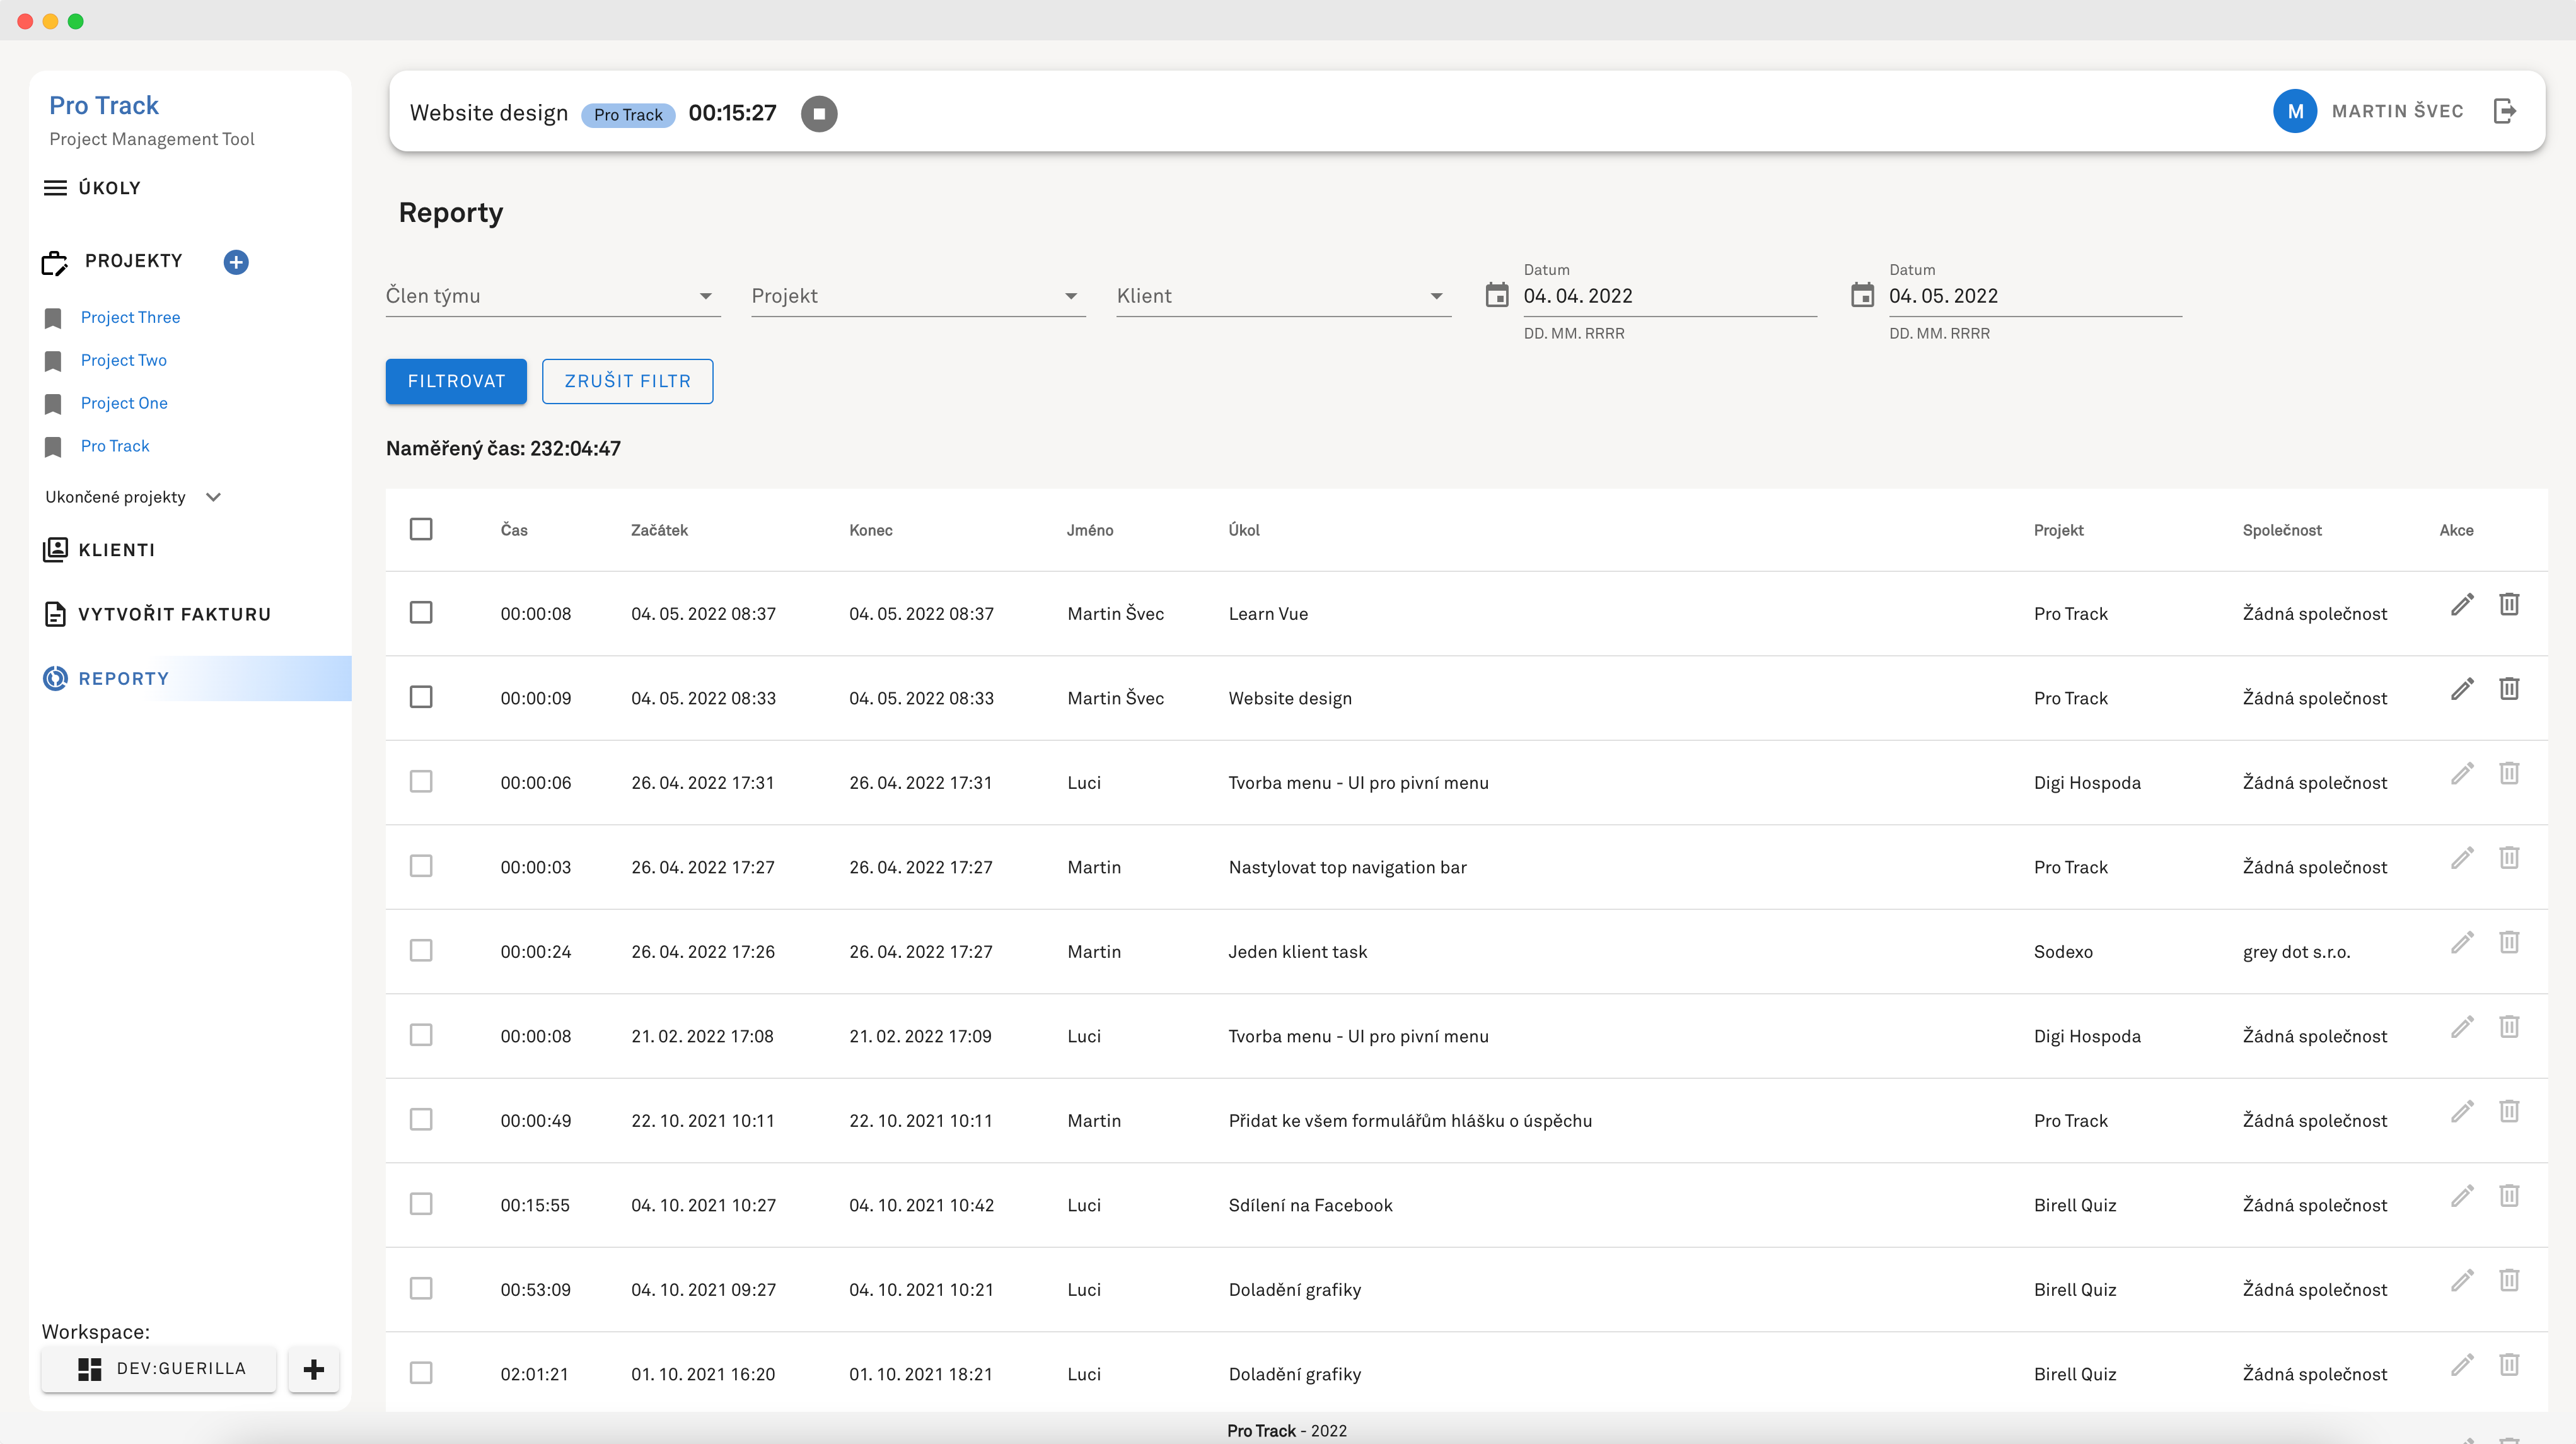The width and height of the screenshot is (2576, 1444).
Task: Select the Jeden klient task row checkbox
Action: 421,951
